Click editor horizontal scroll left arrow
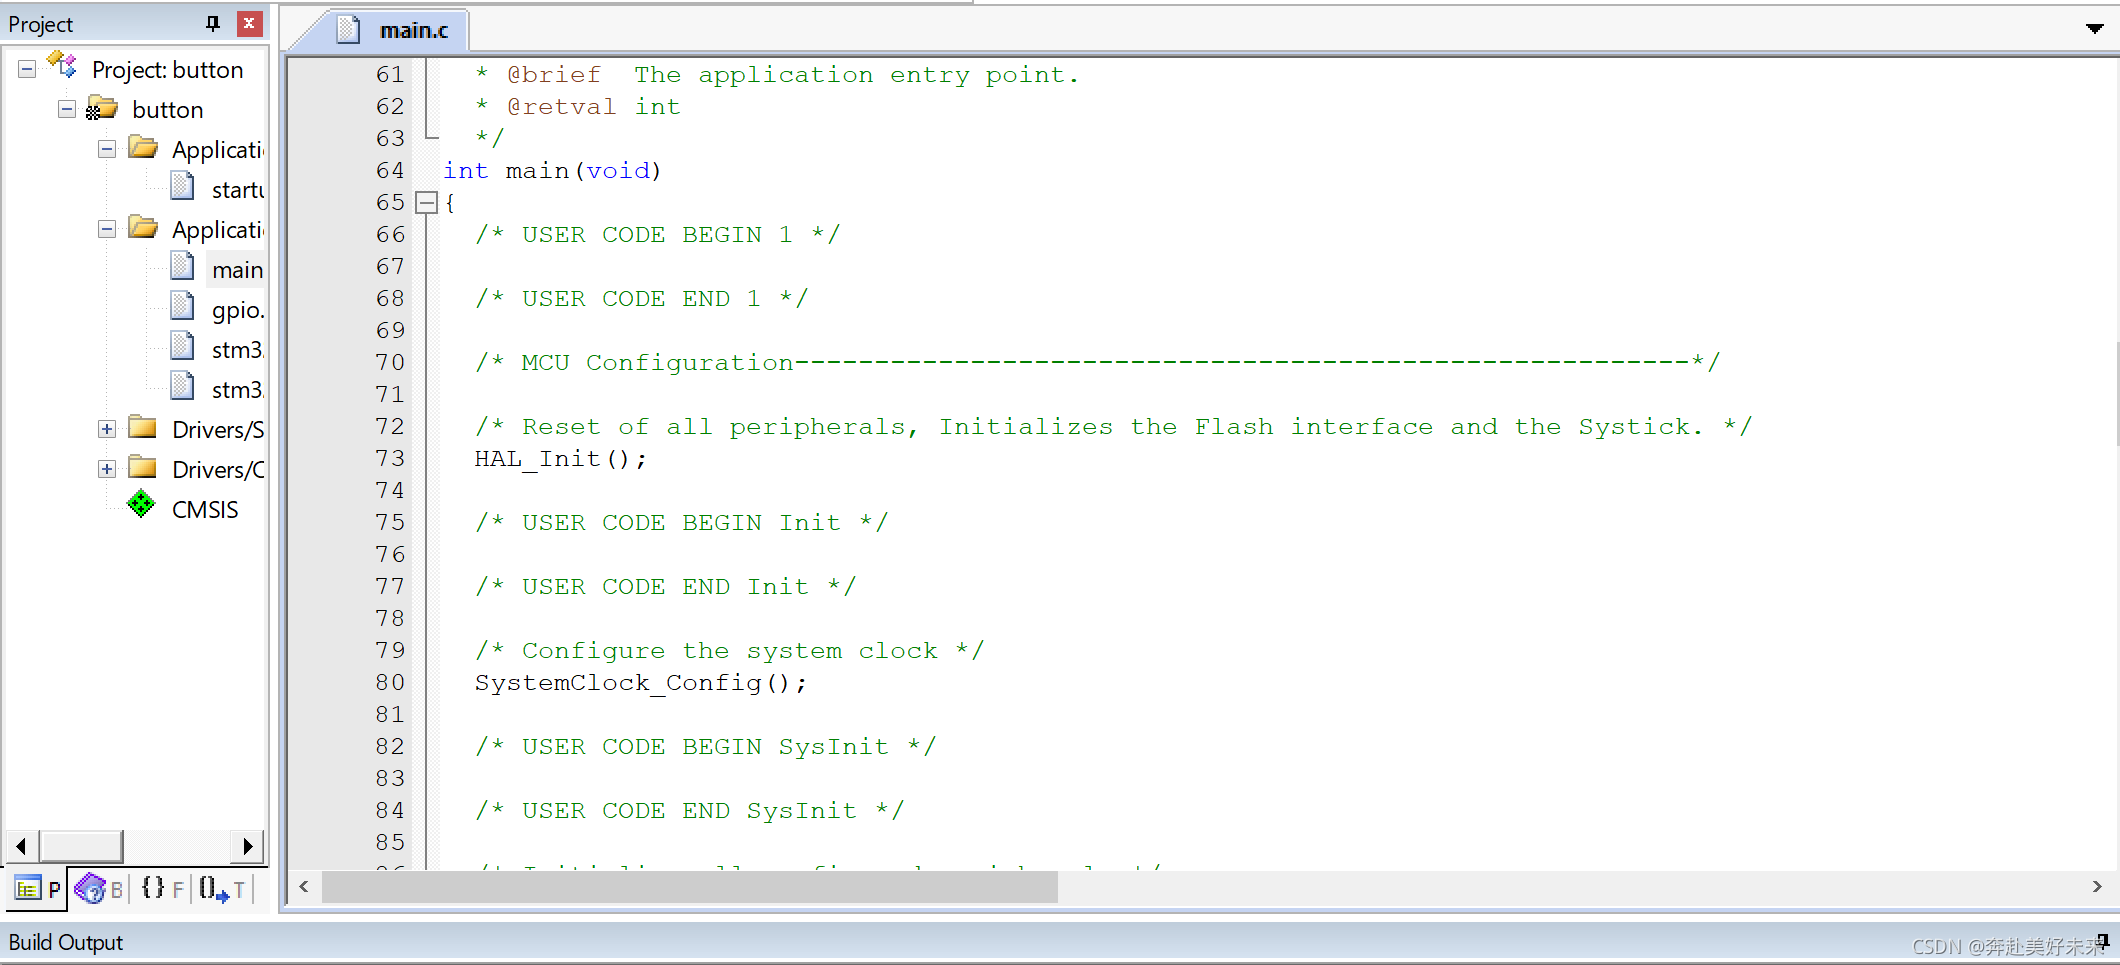Screen dimensions: 2120x965 pyautogui.click(x=304, y=887)
